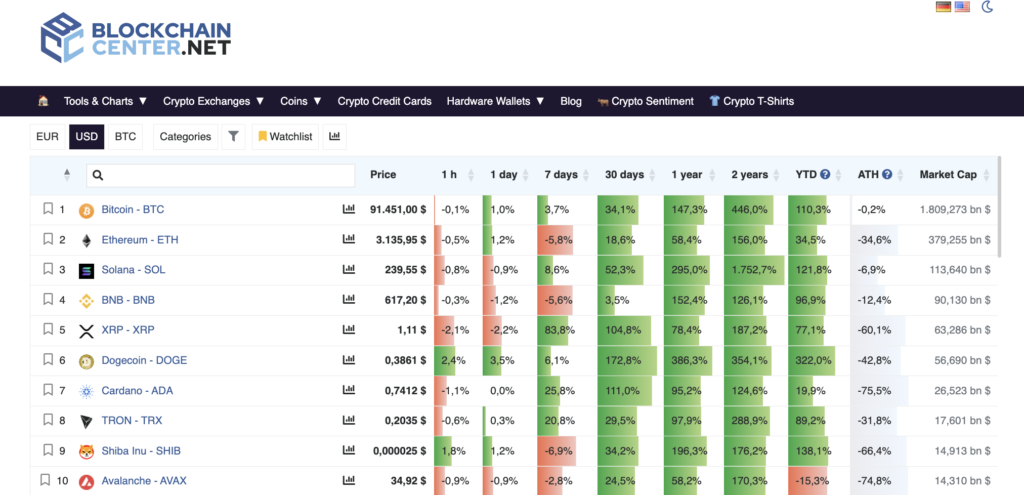
Task: Toggle dark mode moon icon
Action: 987,7
